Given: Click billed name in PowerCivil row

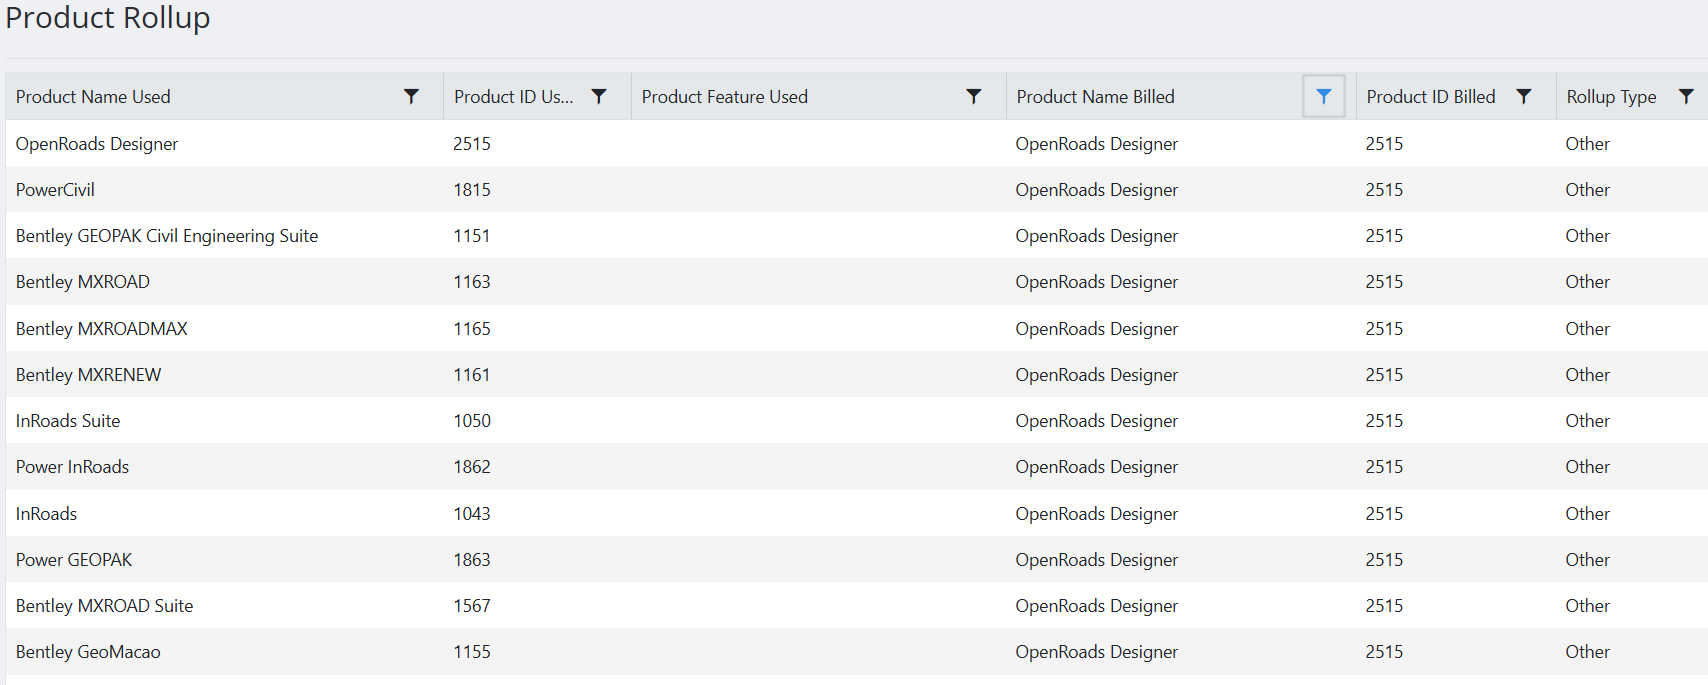Looking at the screenshot, I should 1097,190.
